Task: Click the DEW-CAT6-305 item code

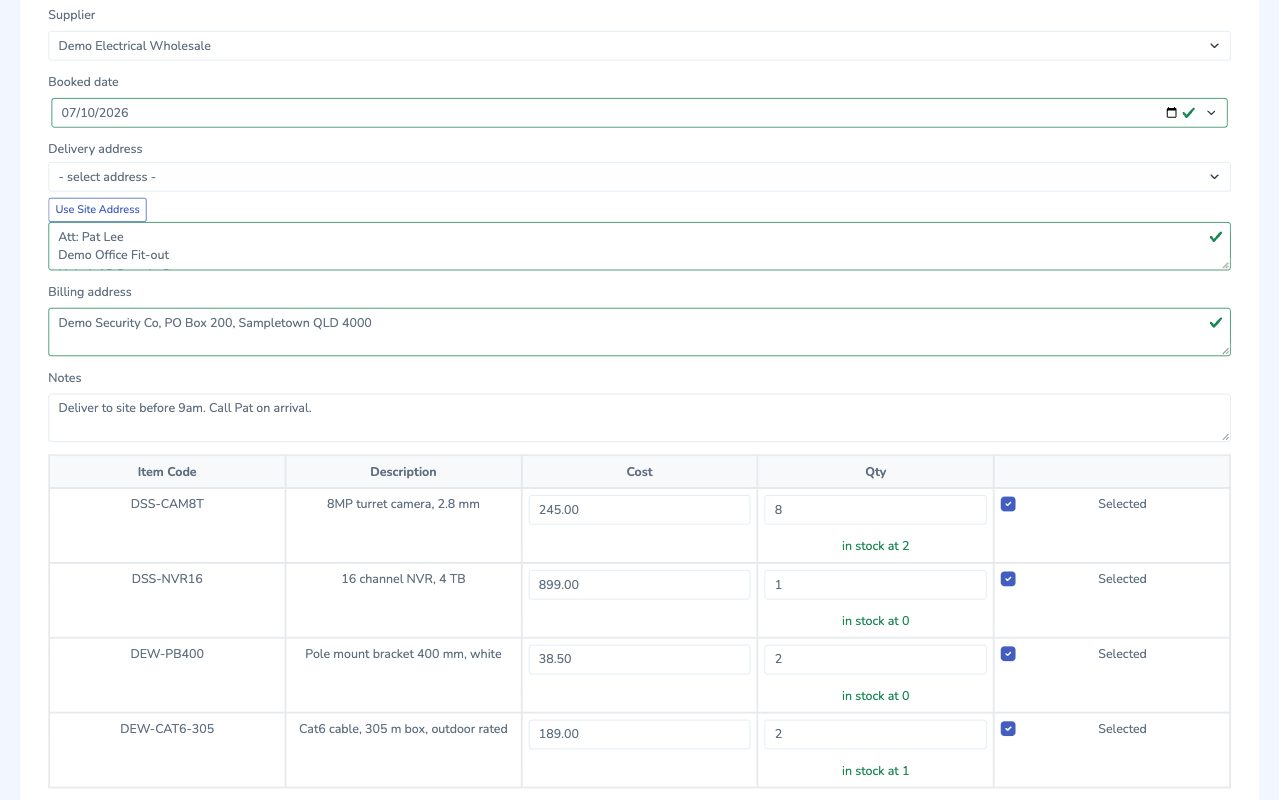Action: (167, 729)
